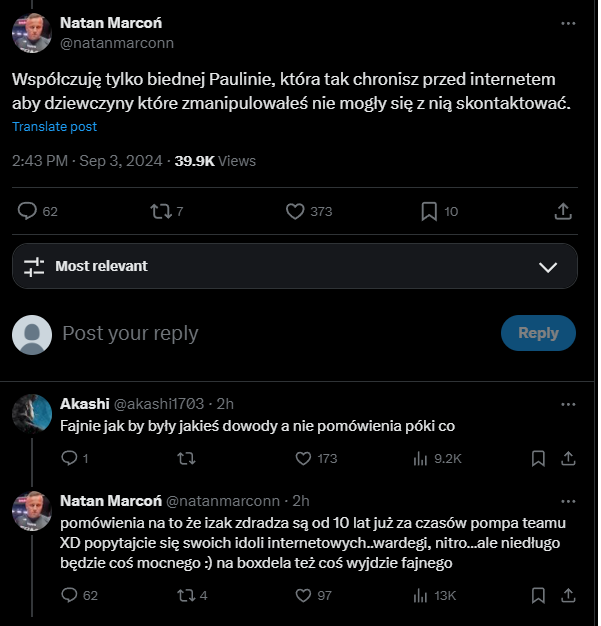Open more options on Natan Marcoń's reply
Viewport: 601px width, 626px height.
click(568, 500)
